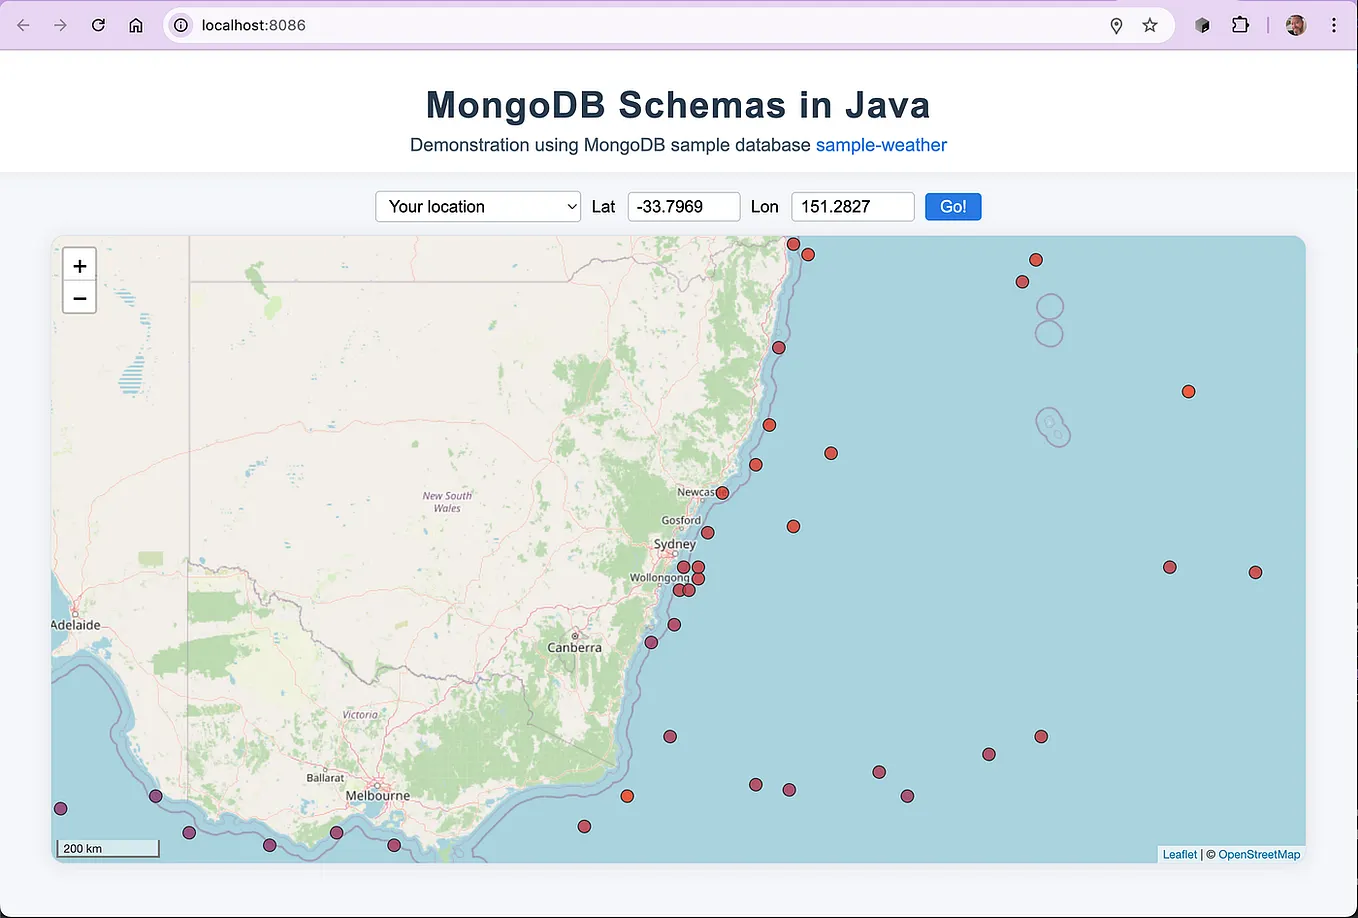
Task: Bookmark the page with the star icon
Action: pyautogui.click(x=1150, y=26)
